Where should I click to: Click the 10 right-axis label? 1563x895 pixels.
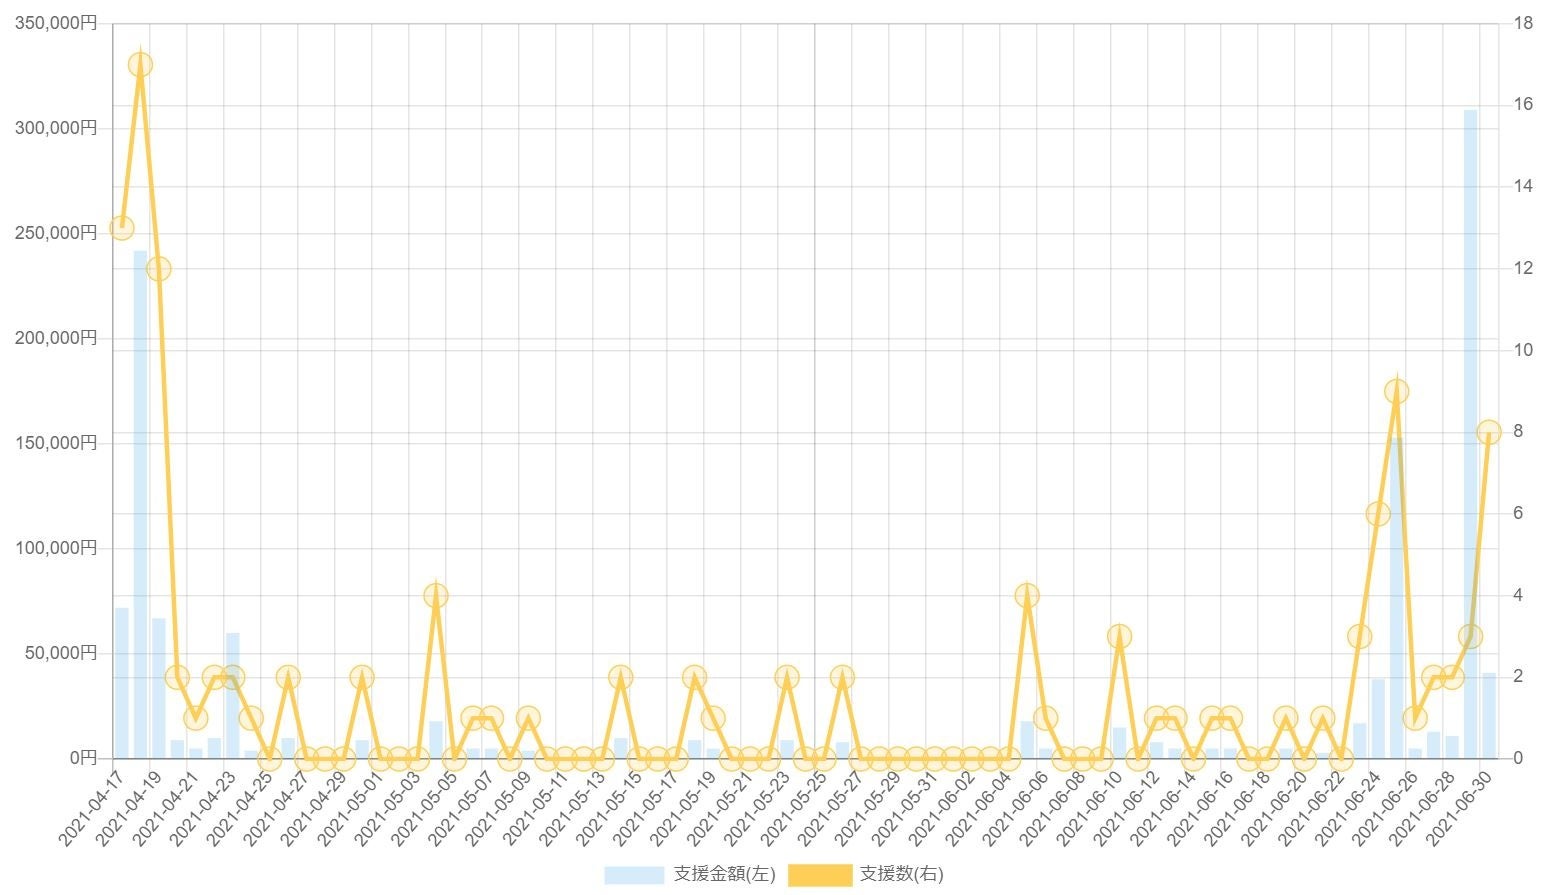point(1523,350)
